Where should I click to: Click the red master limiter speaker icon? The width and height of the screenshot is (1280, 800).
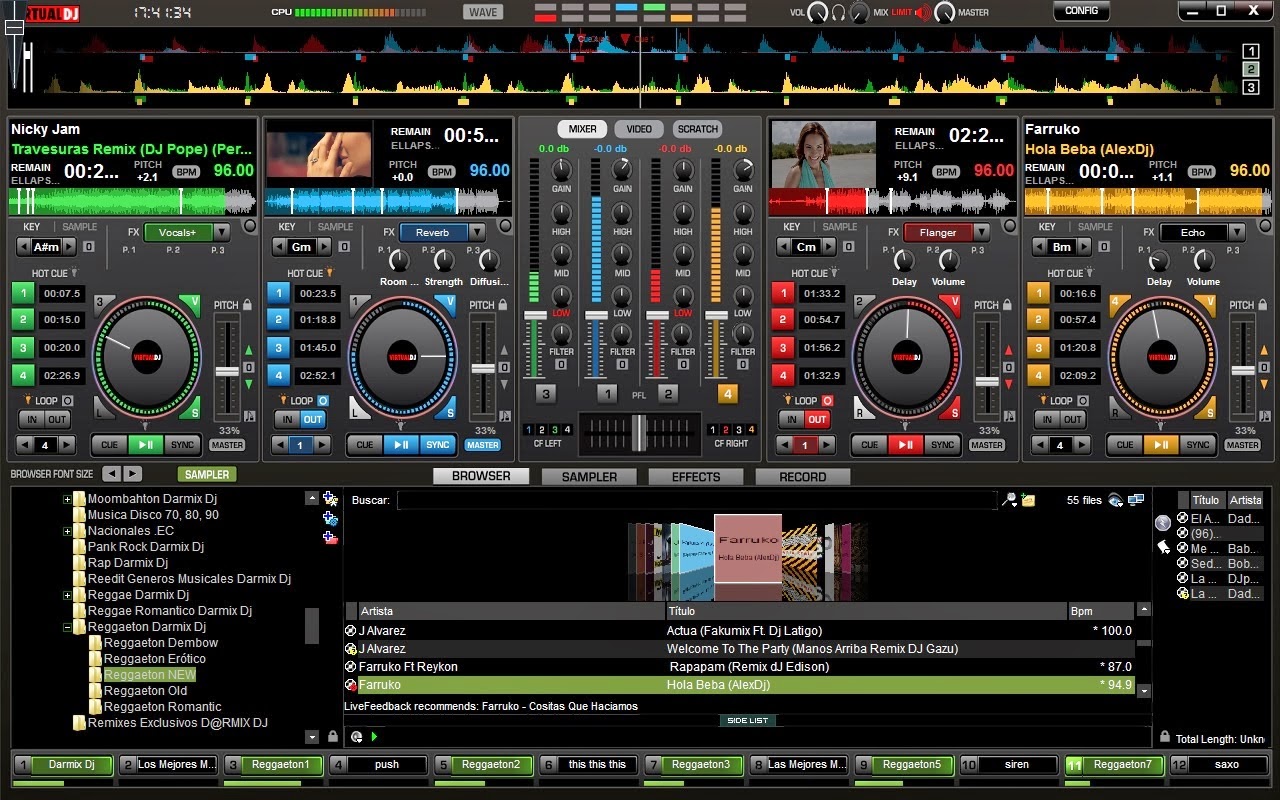point(921,12)
